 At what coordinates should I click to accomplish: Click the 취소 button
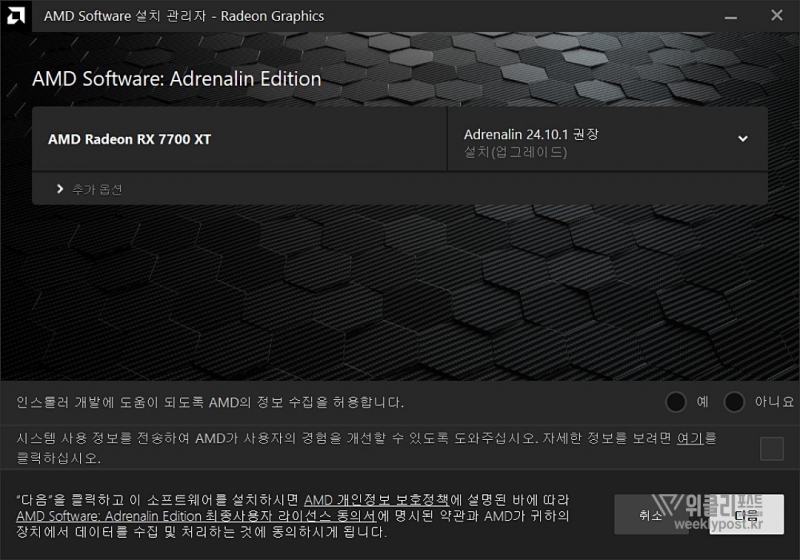coord(651,515)
